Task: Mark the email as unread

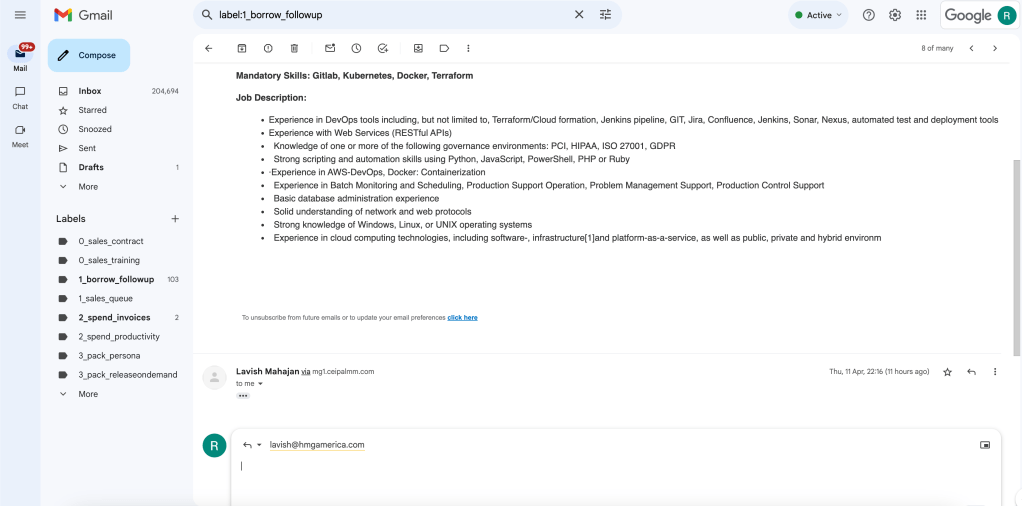Action: point(330,48)
